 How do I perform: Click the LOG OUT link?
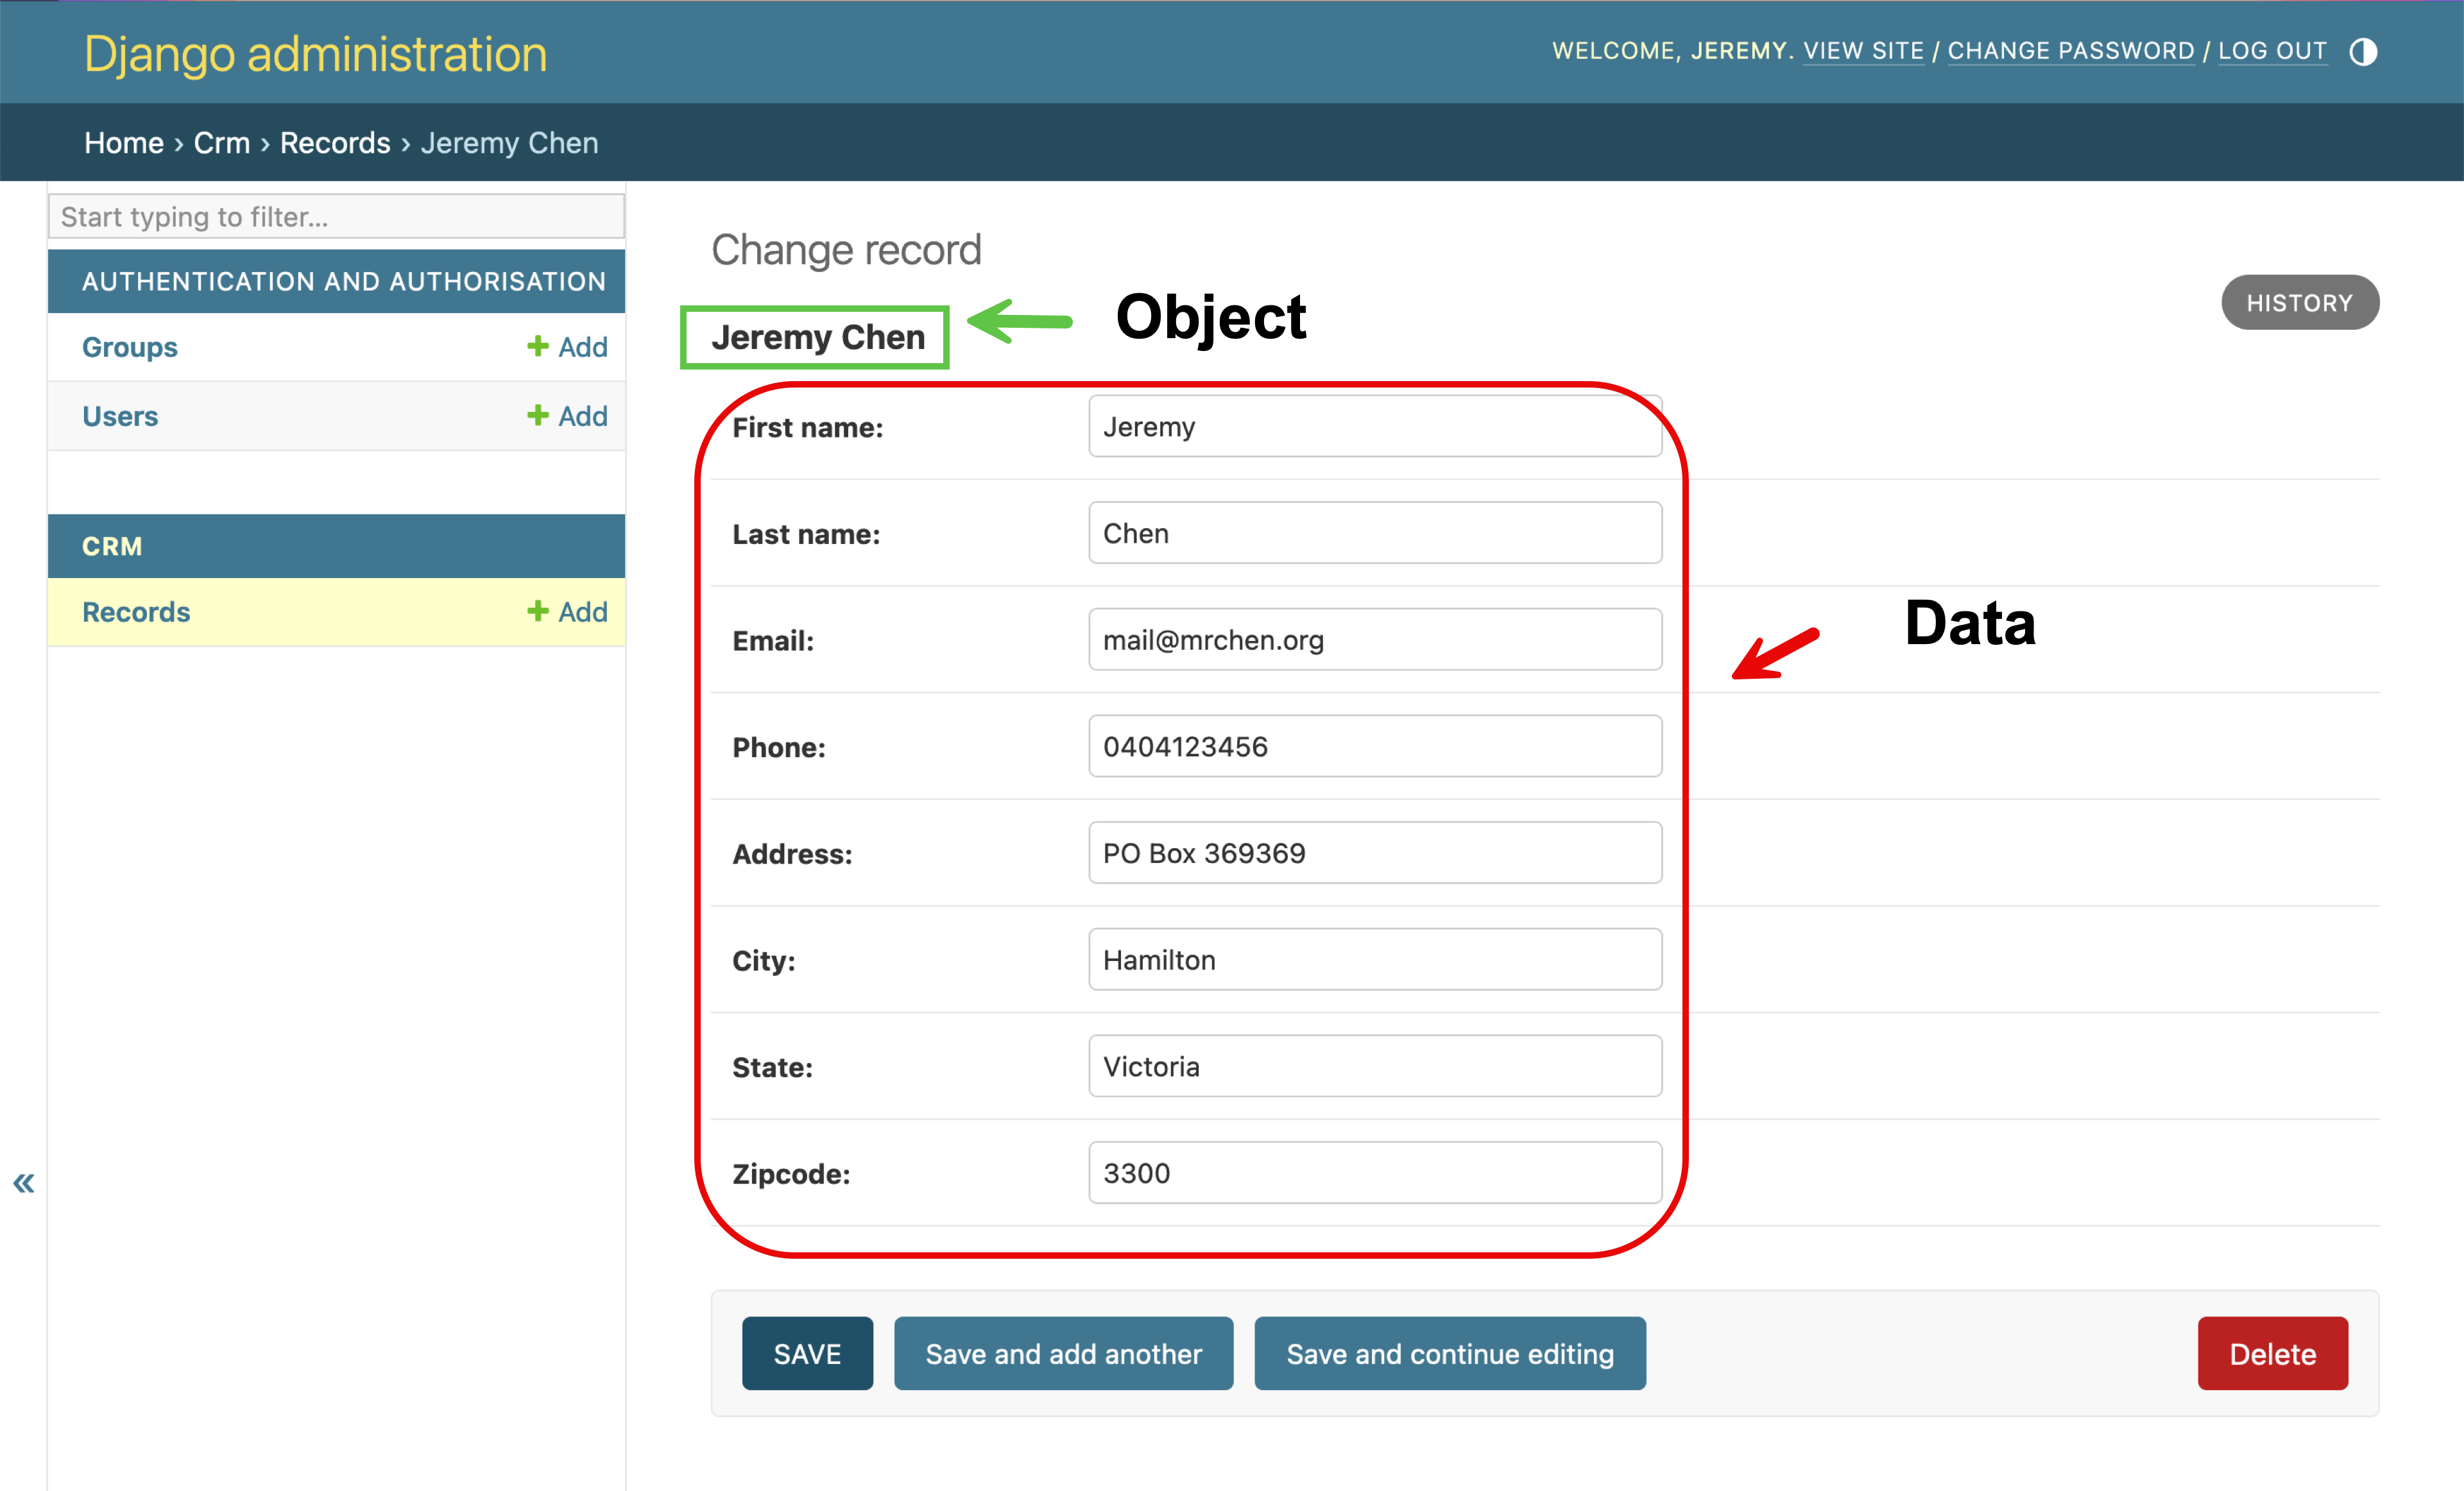2272,51
